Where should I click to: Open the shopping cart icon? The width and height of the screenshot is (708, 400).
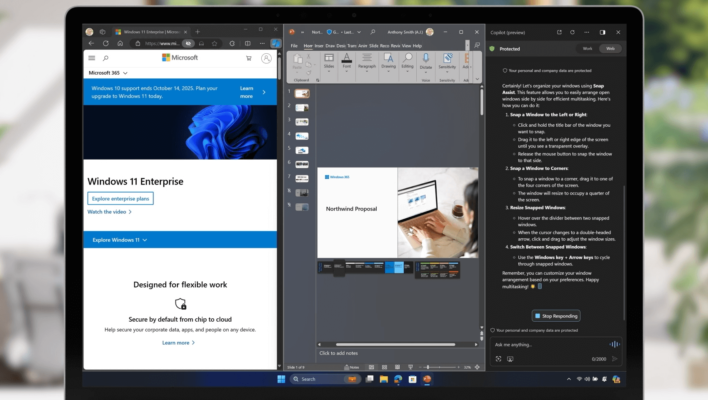[x=249, y=58]
